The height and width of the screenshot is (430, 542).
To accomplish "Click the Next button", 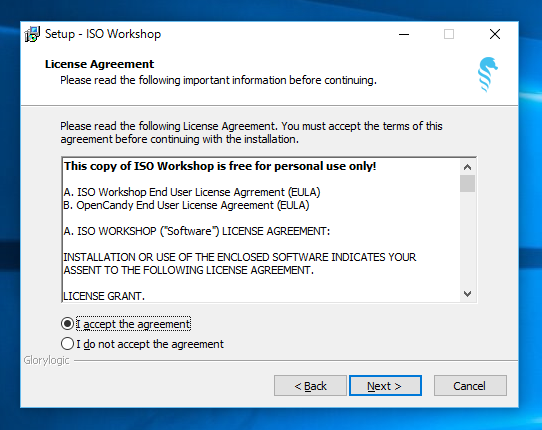I will coord(385,385).
